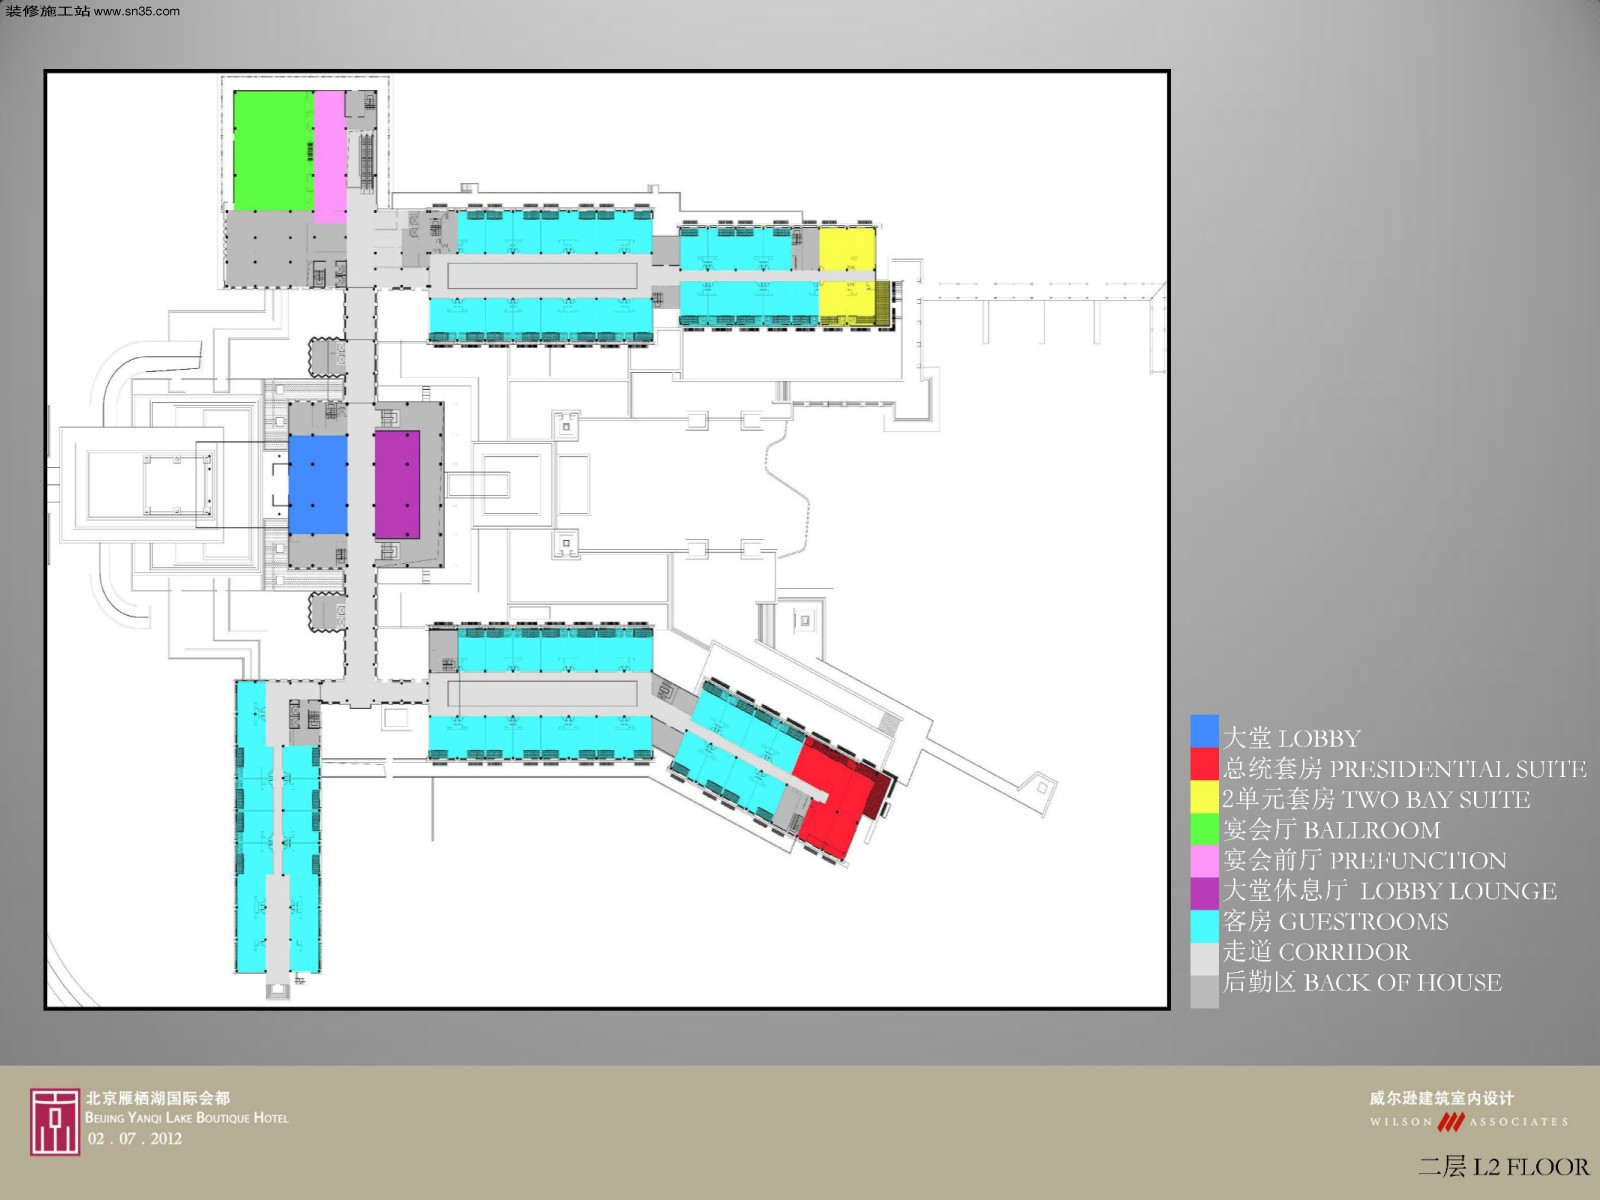
Task: Click the pink prefunction strip on the floor plan
Action: (330, 157)
